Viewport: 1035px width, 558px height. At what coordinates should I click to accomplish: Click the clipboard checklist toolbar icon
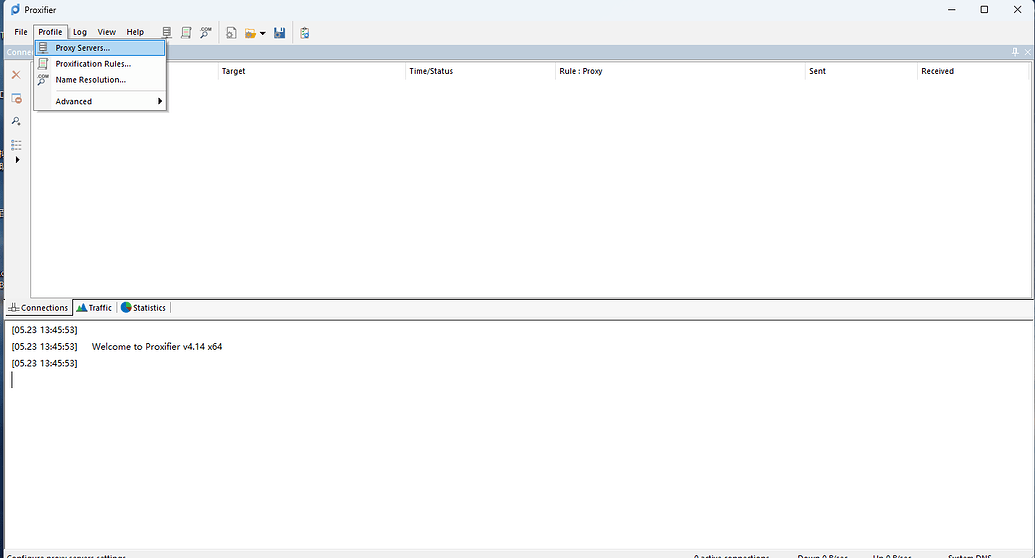[x=304, y=32]
